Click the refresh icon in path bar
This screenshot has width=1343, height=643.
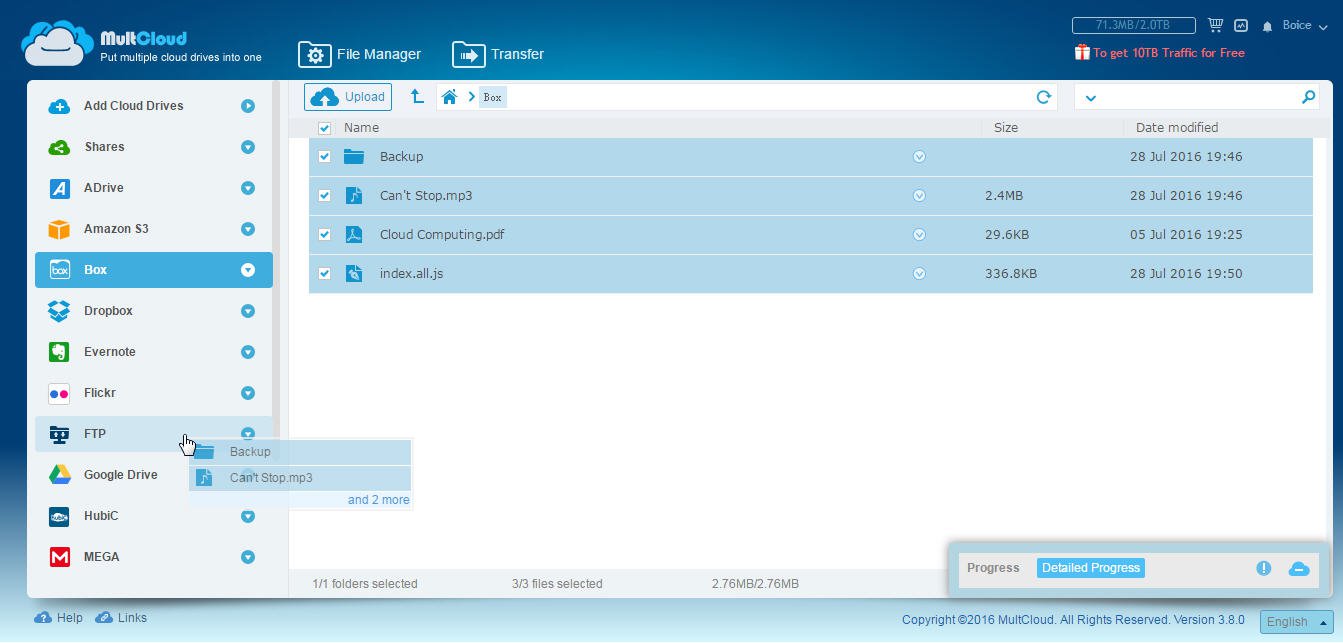coord(1043,97)
